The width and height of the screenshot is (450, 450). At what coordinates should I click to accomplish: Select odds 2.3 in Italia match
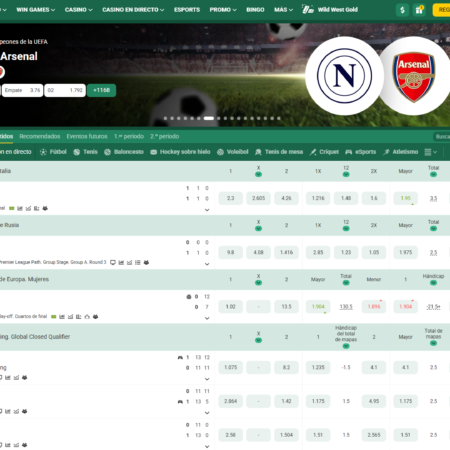(230, 198)
